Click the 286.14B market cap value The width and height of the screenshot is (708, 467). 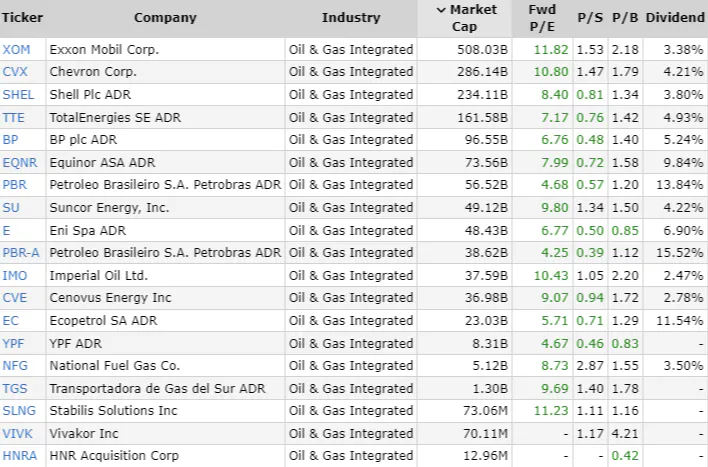point(482,72)
